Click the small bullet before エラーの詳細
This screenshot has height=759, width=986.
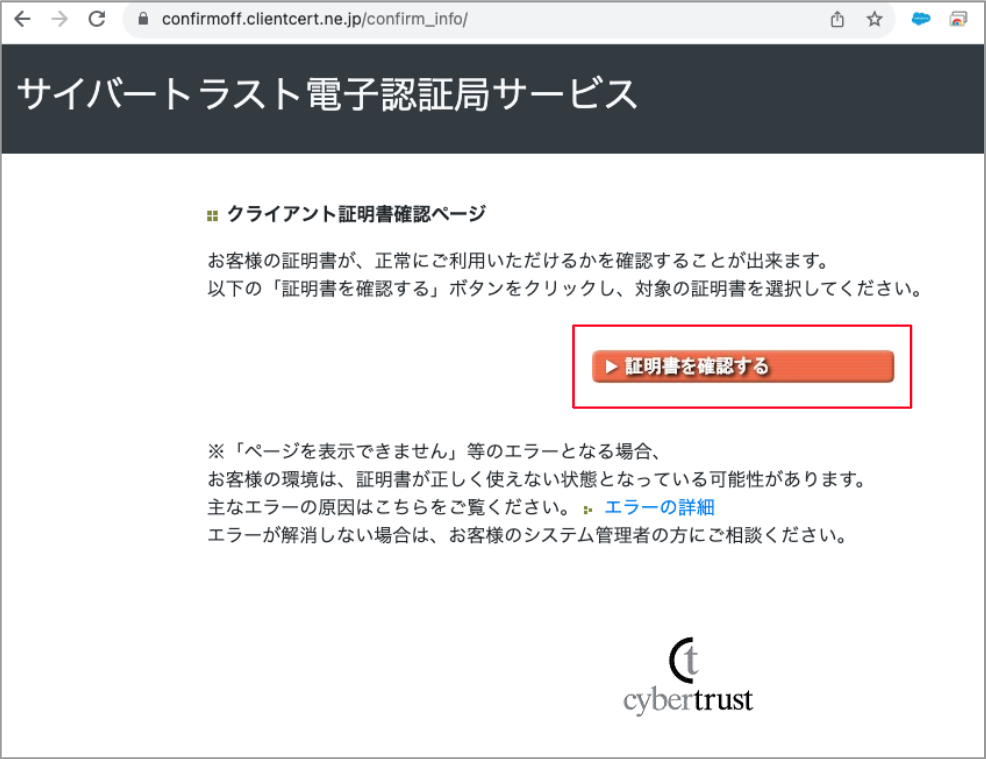589,509
